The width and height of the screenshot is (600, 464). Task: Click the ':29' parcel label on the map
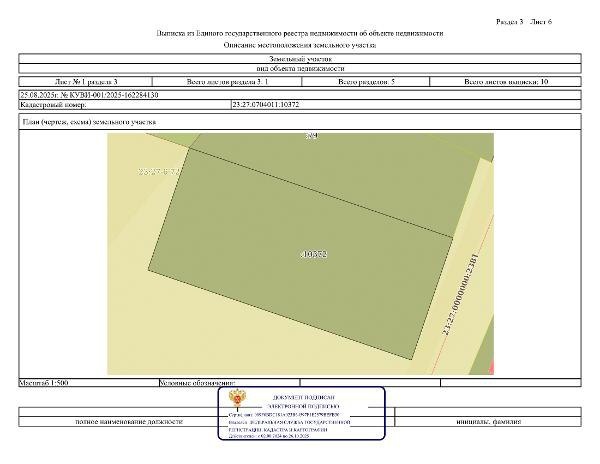(x=312, y=136)
